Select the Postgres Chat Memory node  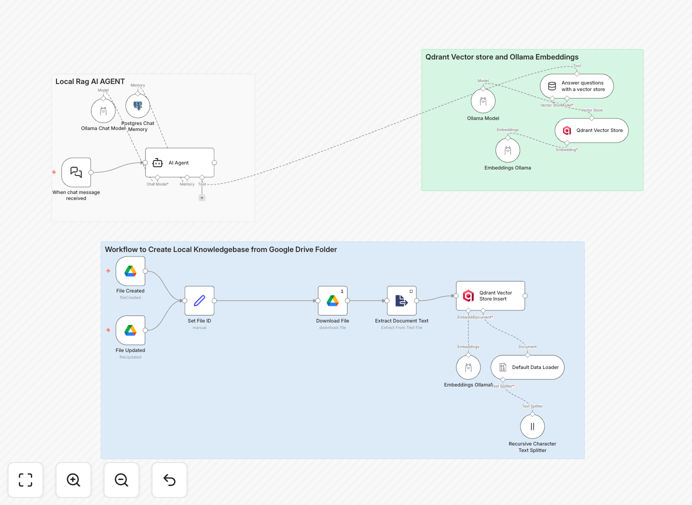pyautogui.click(x=138, y=106)
